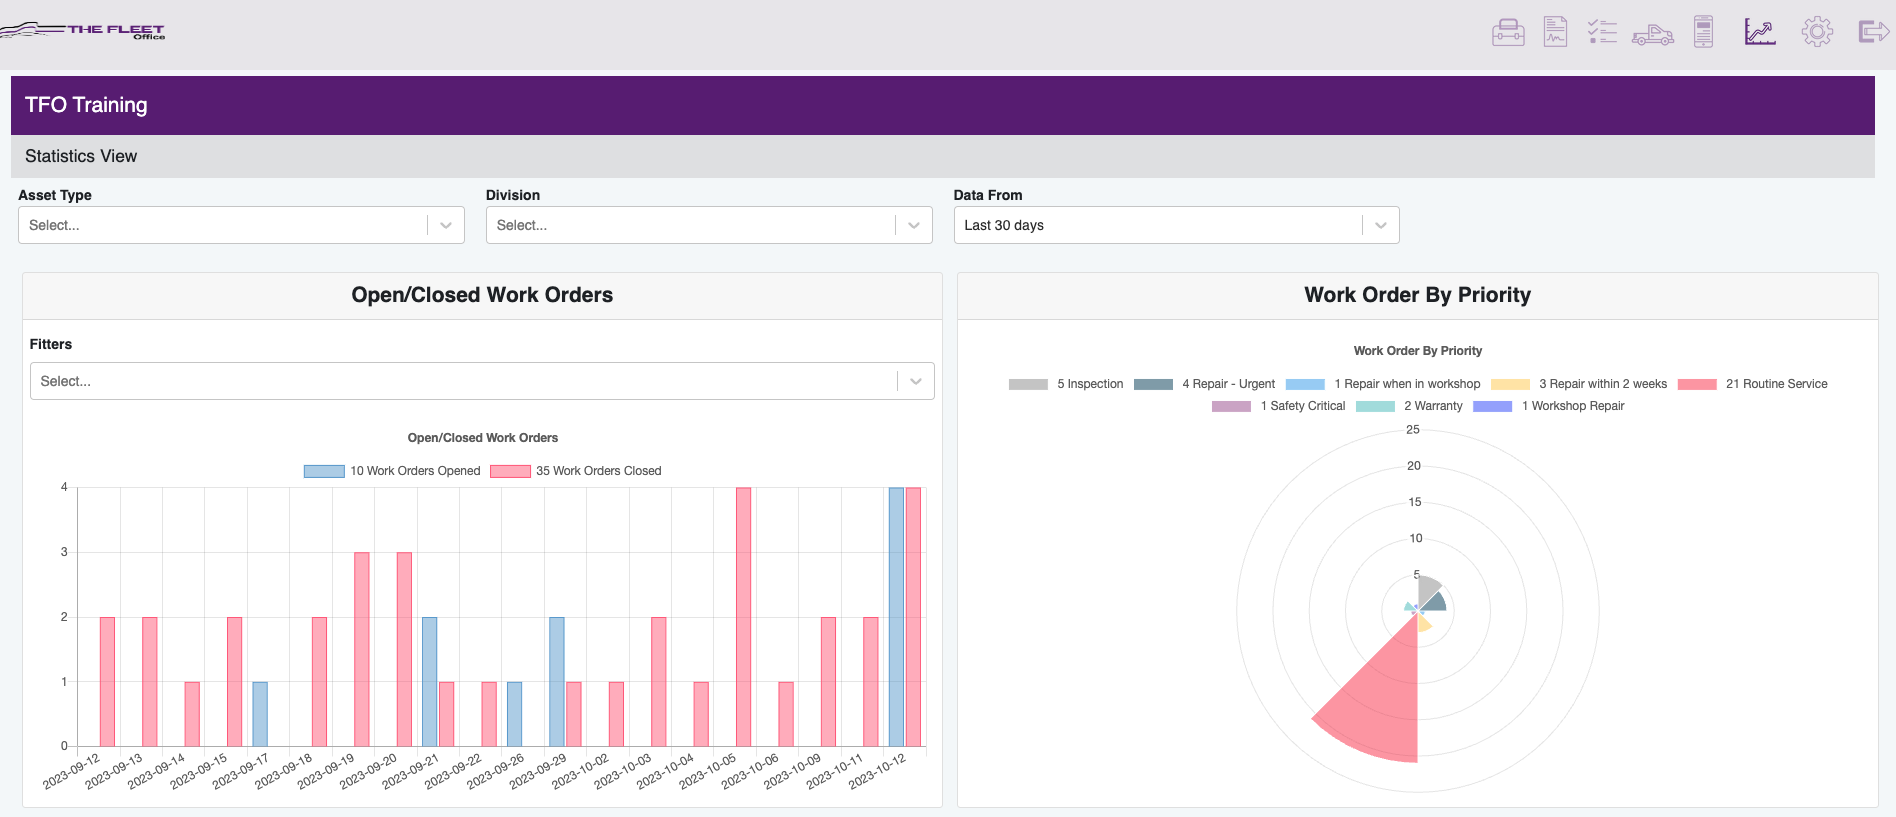The width and height of the screenshot is (1896, 817).
Task: Click the Safety Critical legend color swatch
Action: (1231, 406)
